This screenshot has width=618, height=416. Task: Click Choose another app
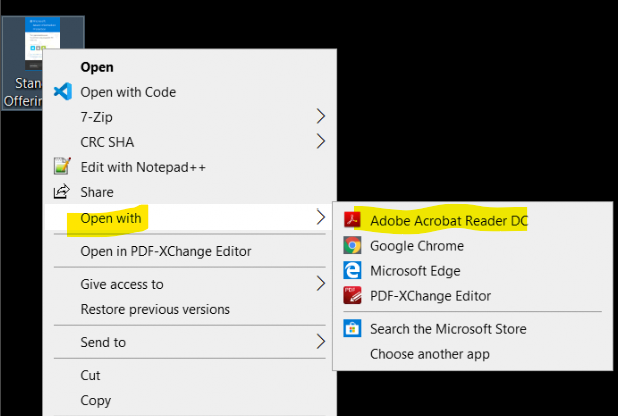(430, 354)
